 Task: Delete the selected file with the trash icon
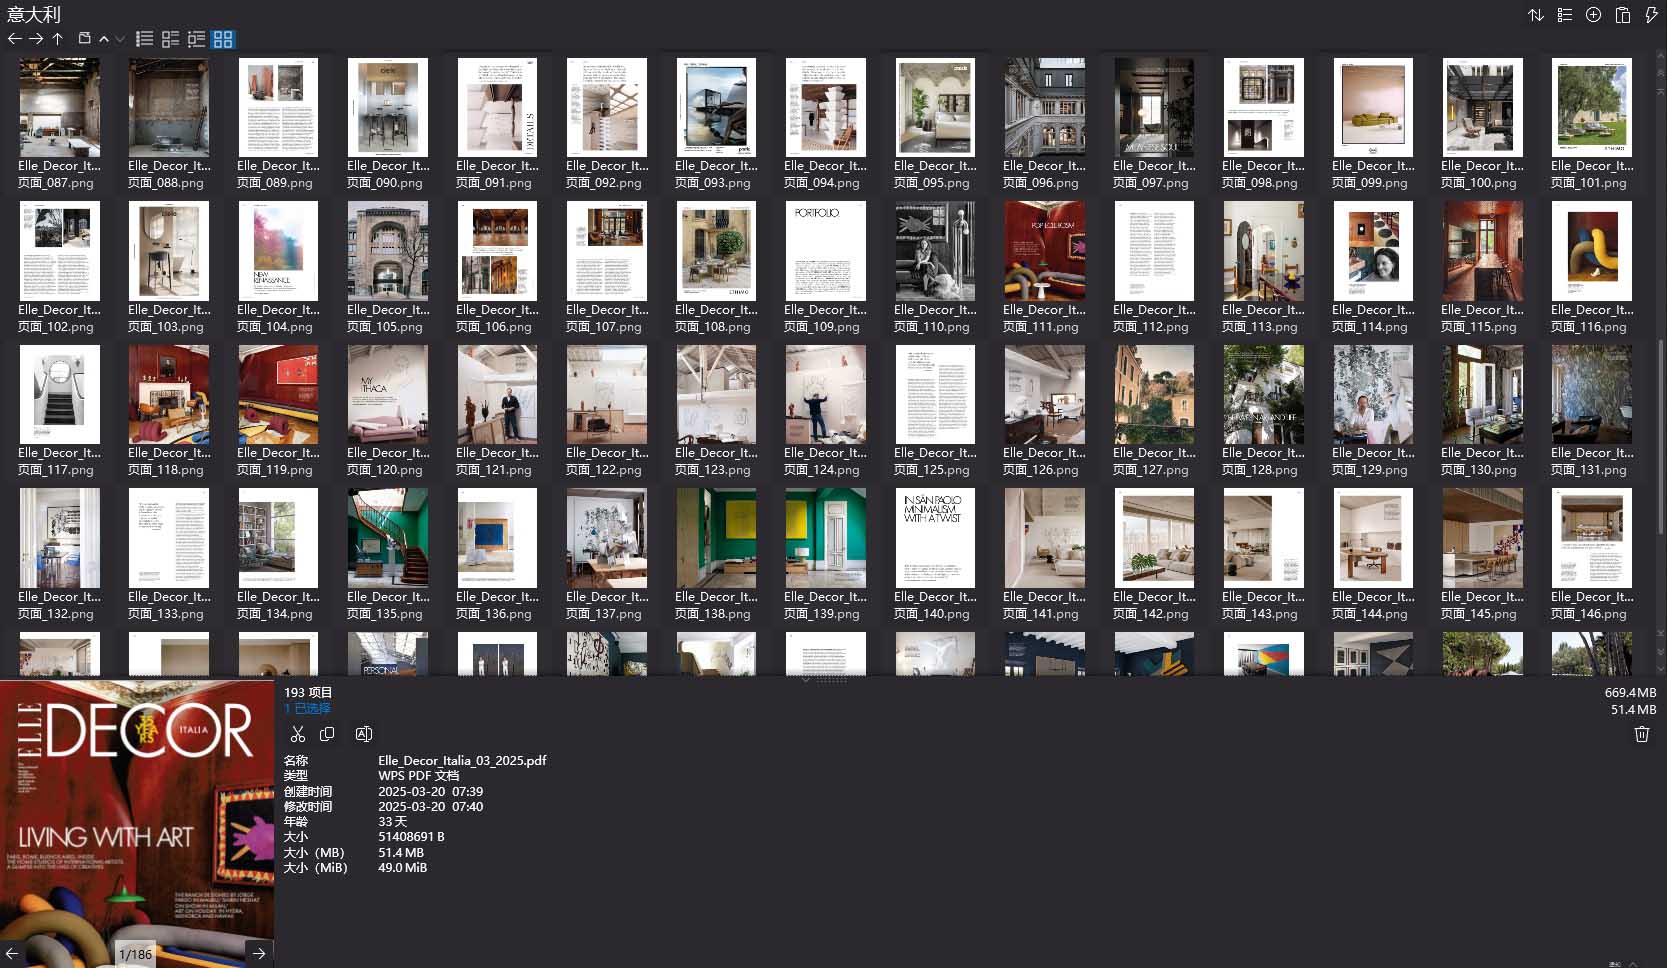click(x=1641, y=734)
